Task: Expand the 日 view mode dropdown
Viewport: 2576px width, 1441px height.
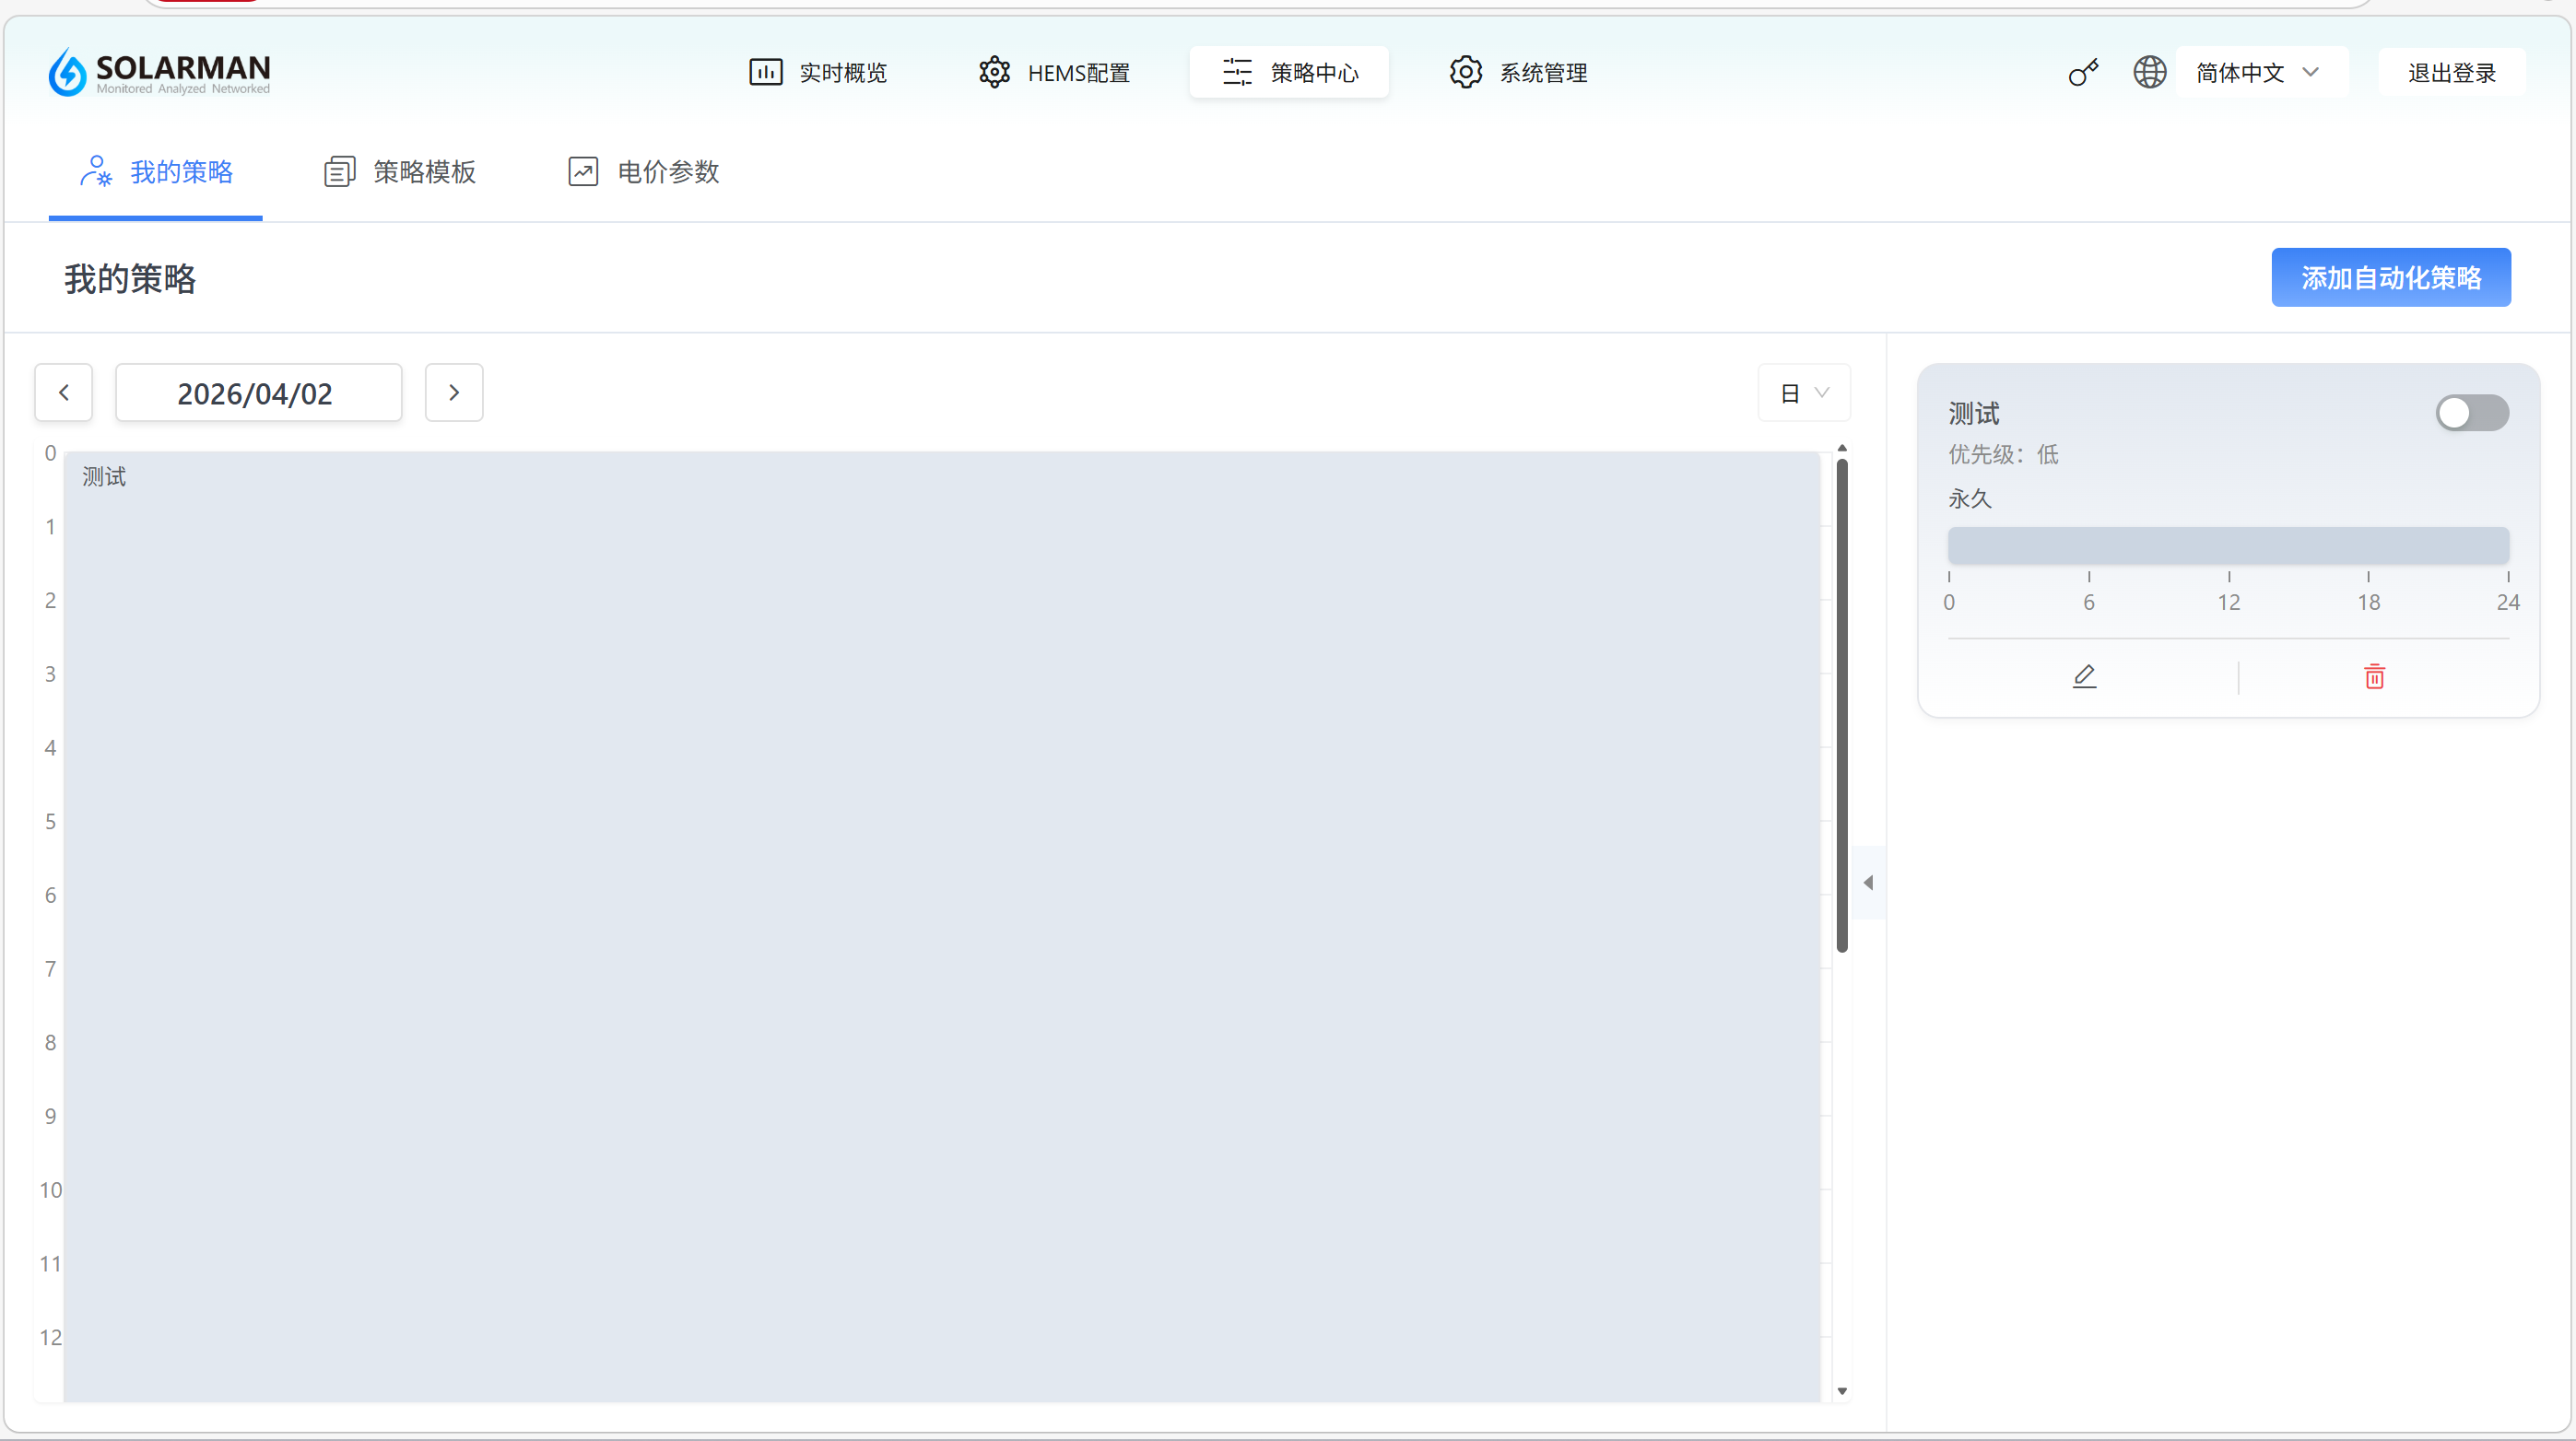Action: [x=1804, y=393]
